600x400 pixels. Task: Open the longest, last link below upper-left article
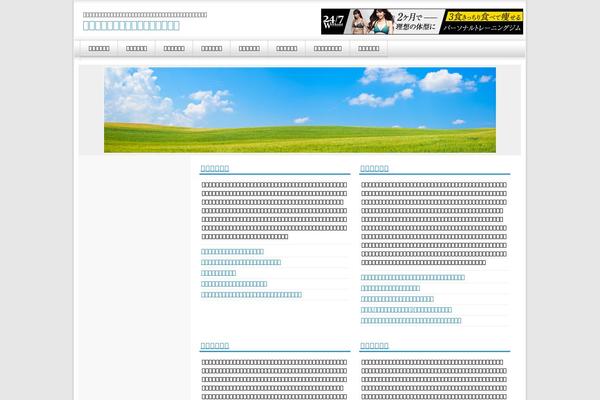[251, 294]
